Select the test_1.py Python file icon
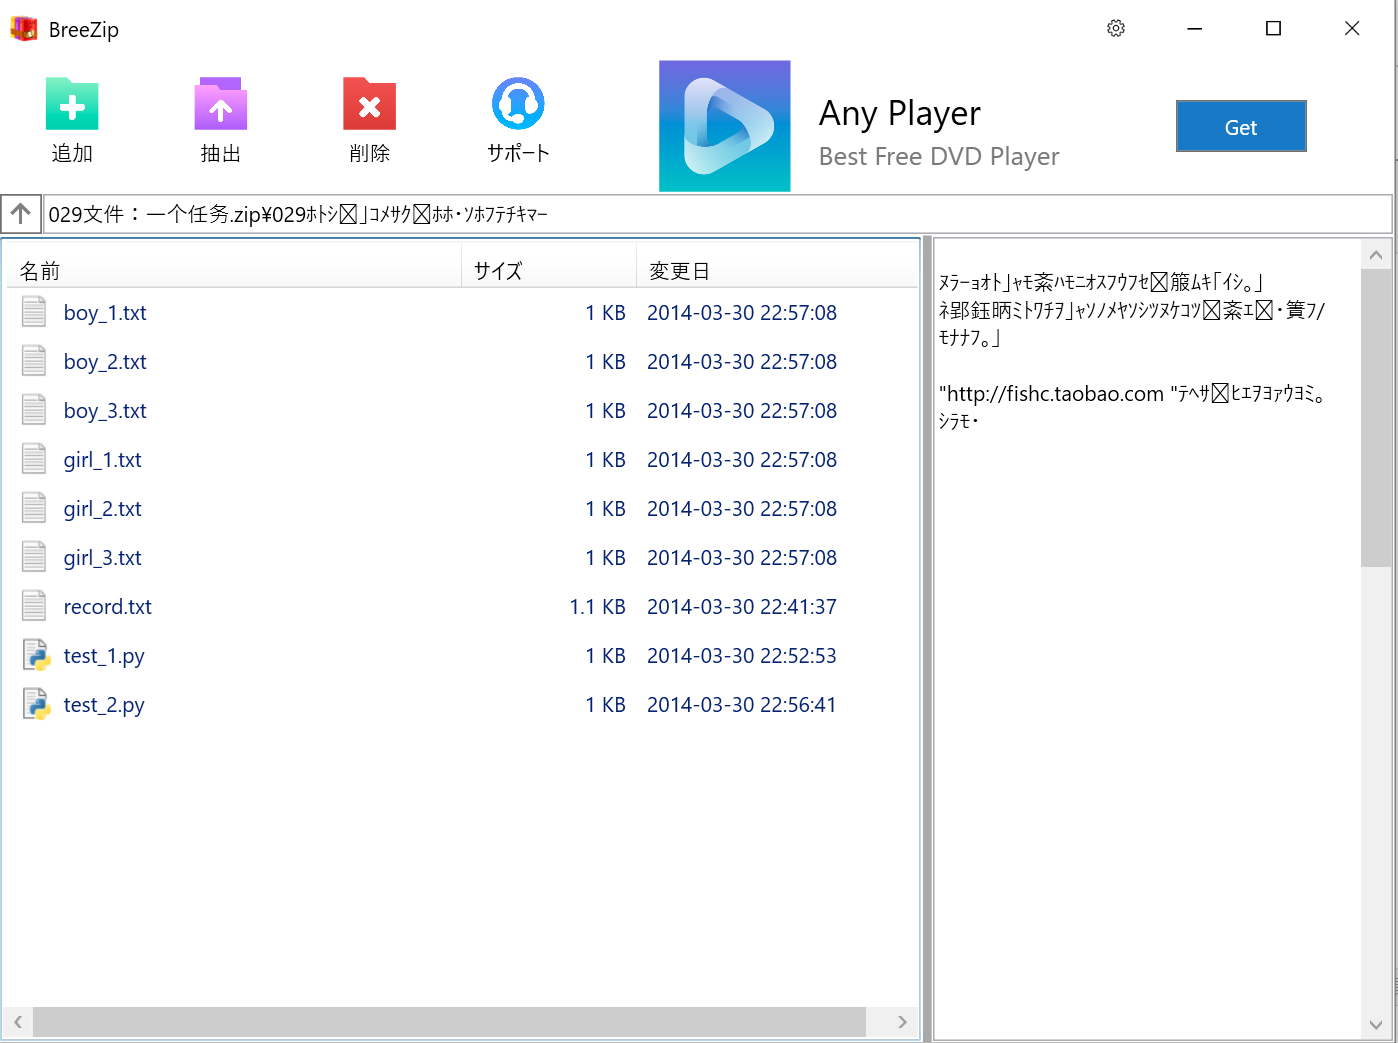The image size is (1398, 1043). (36, 655)
